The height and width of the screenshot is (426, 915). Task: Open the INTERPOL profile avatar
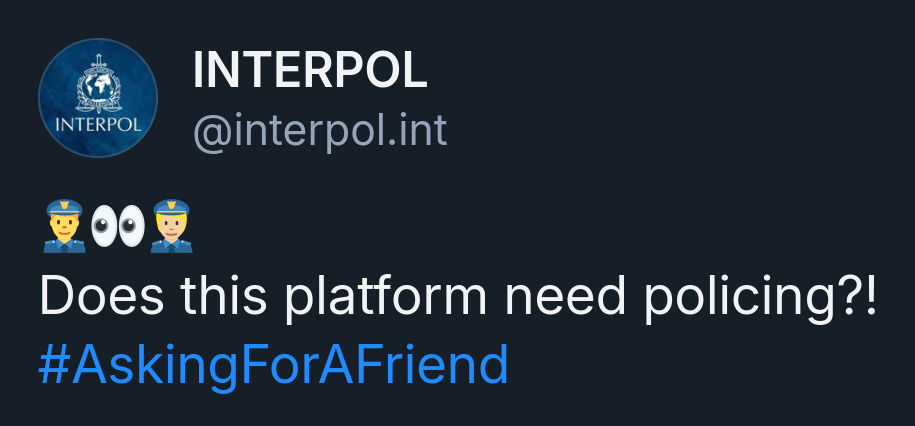click(x=98, y=98)
